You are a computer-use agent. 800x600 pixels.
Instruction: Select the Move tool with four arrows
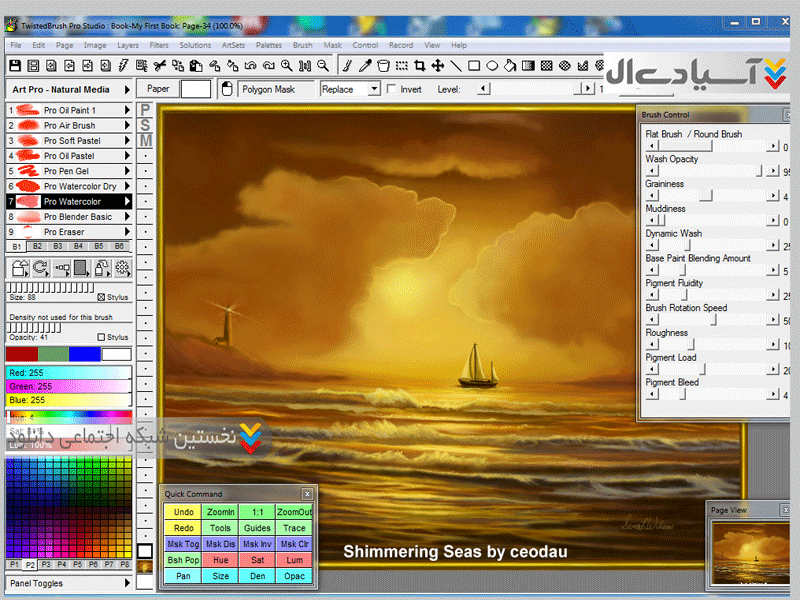pyautogui.click(x=437, y=66)
